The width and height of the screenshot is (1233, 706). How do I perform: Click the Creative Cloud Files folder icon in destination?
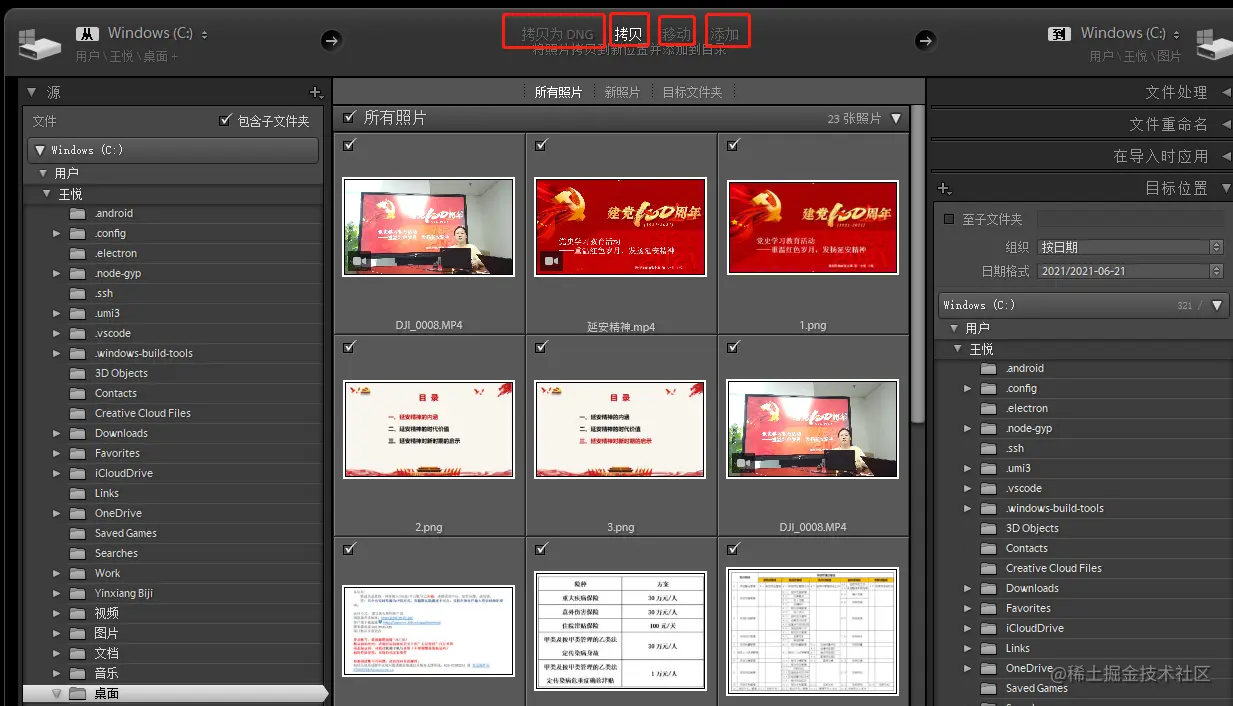[989, 568]
